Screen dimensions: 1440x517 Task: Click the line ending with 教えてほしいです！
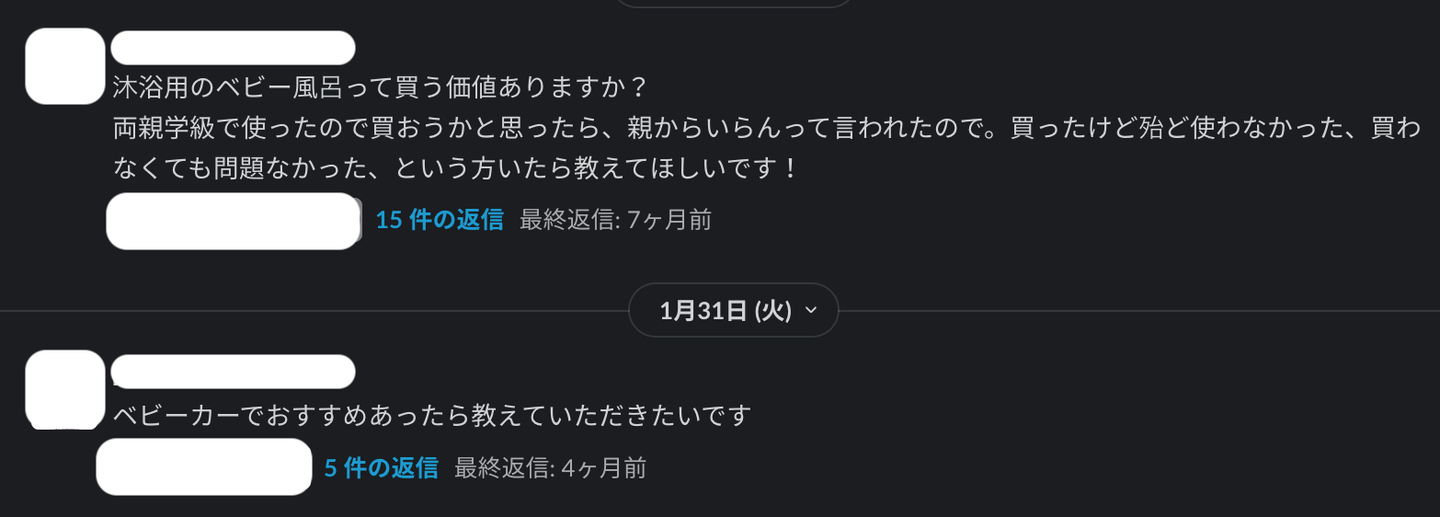point(456,168)
